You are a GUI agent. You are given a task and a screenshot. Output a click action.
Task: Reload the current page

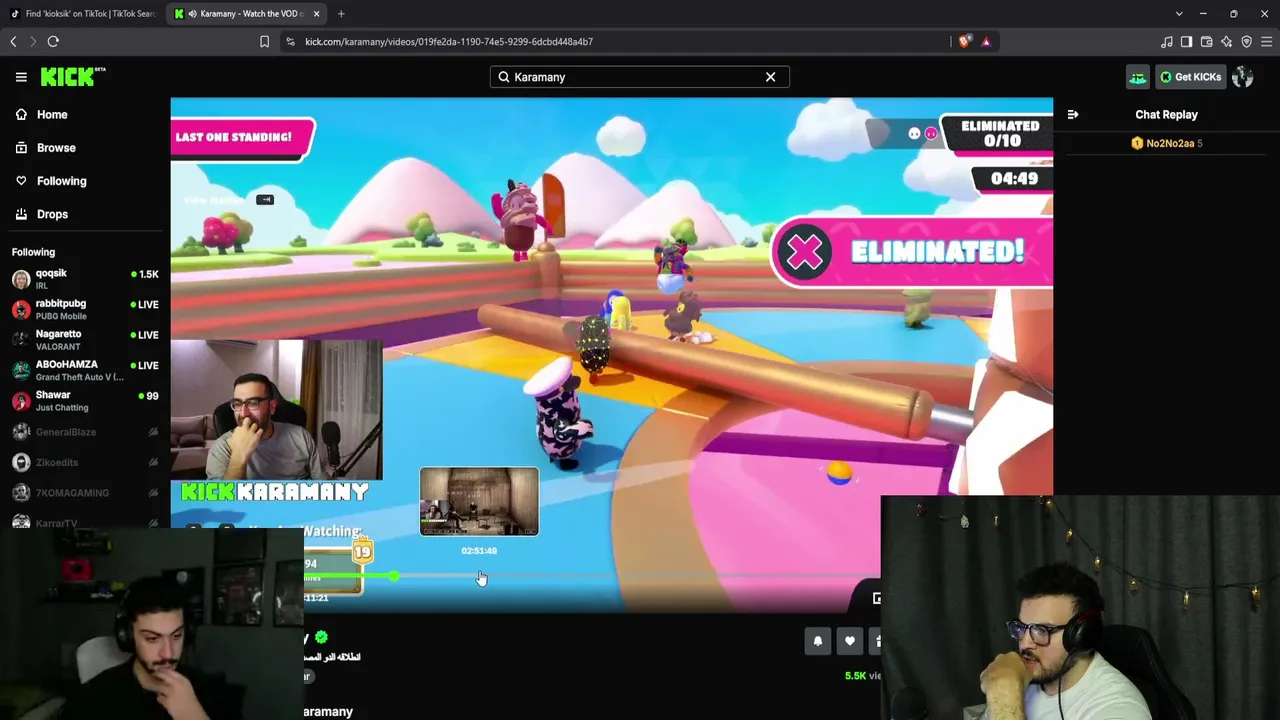[x=53, y=41]
